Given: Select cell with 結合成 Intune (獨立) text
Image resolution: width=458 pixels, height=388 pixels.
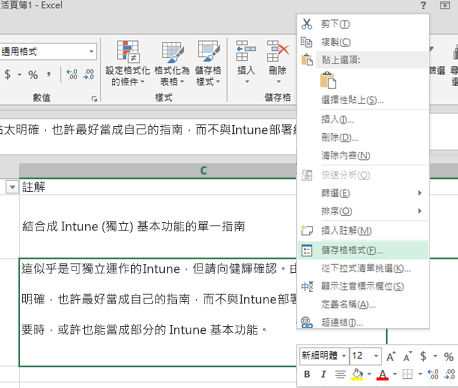Looking at the screenshot, I should coord(158,226).
